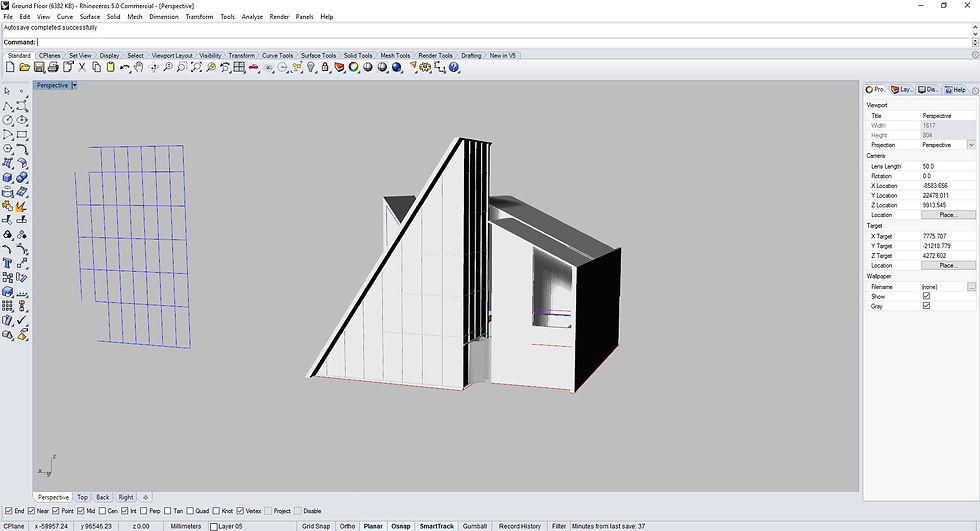Click the Layer 05 color swatch in the status bar
This screenshot has height=531, width=980.
pos(214,527)
